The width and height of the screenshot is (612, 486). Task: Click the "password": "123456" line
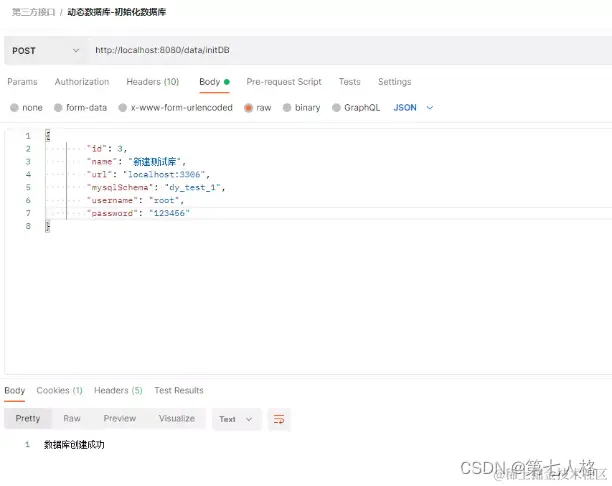[139, 213]
